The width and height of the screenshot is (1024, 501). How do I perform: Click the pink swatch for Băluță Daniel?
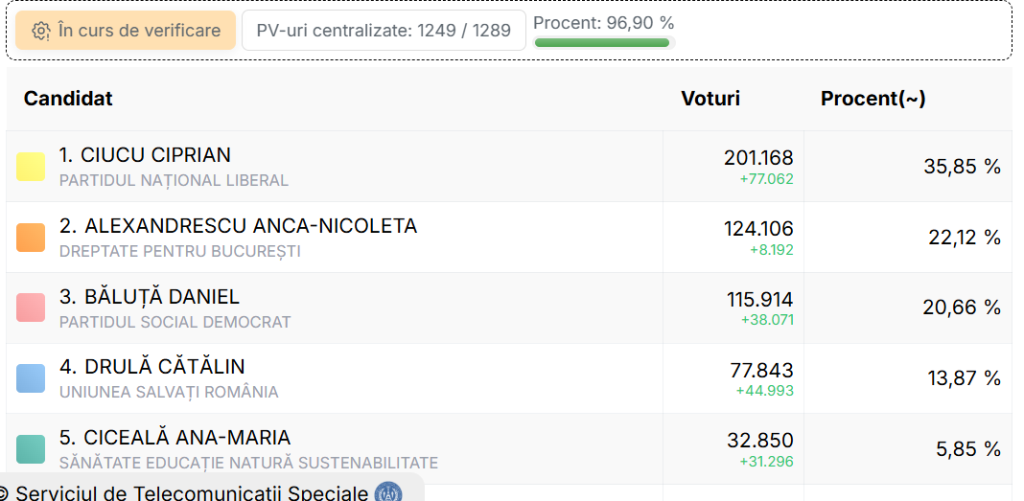click(x=31, y=308)
